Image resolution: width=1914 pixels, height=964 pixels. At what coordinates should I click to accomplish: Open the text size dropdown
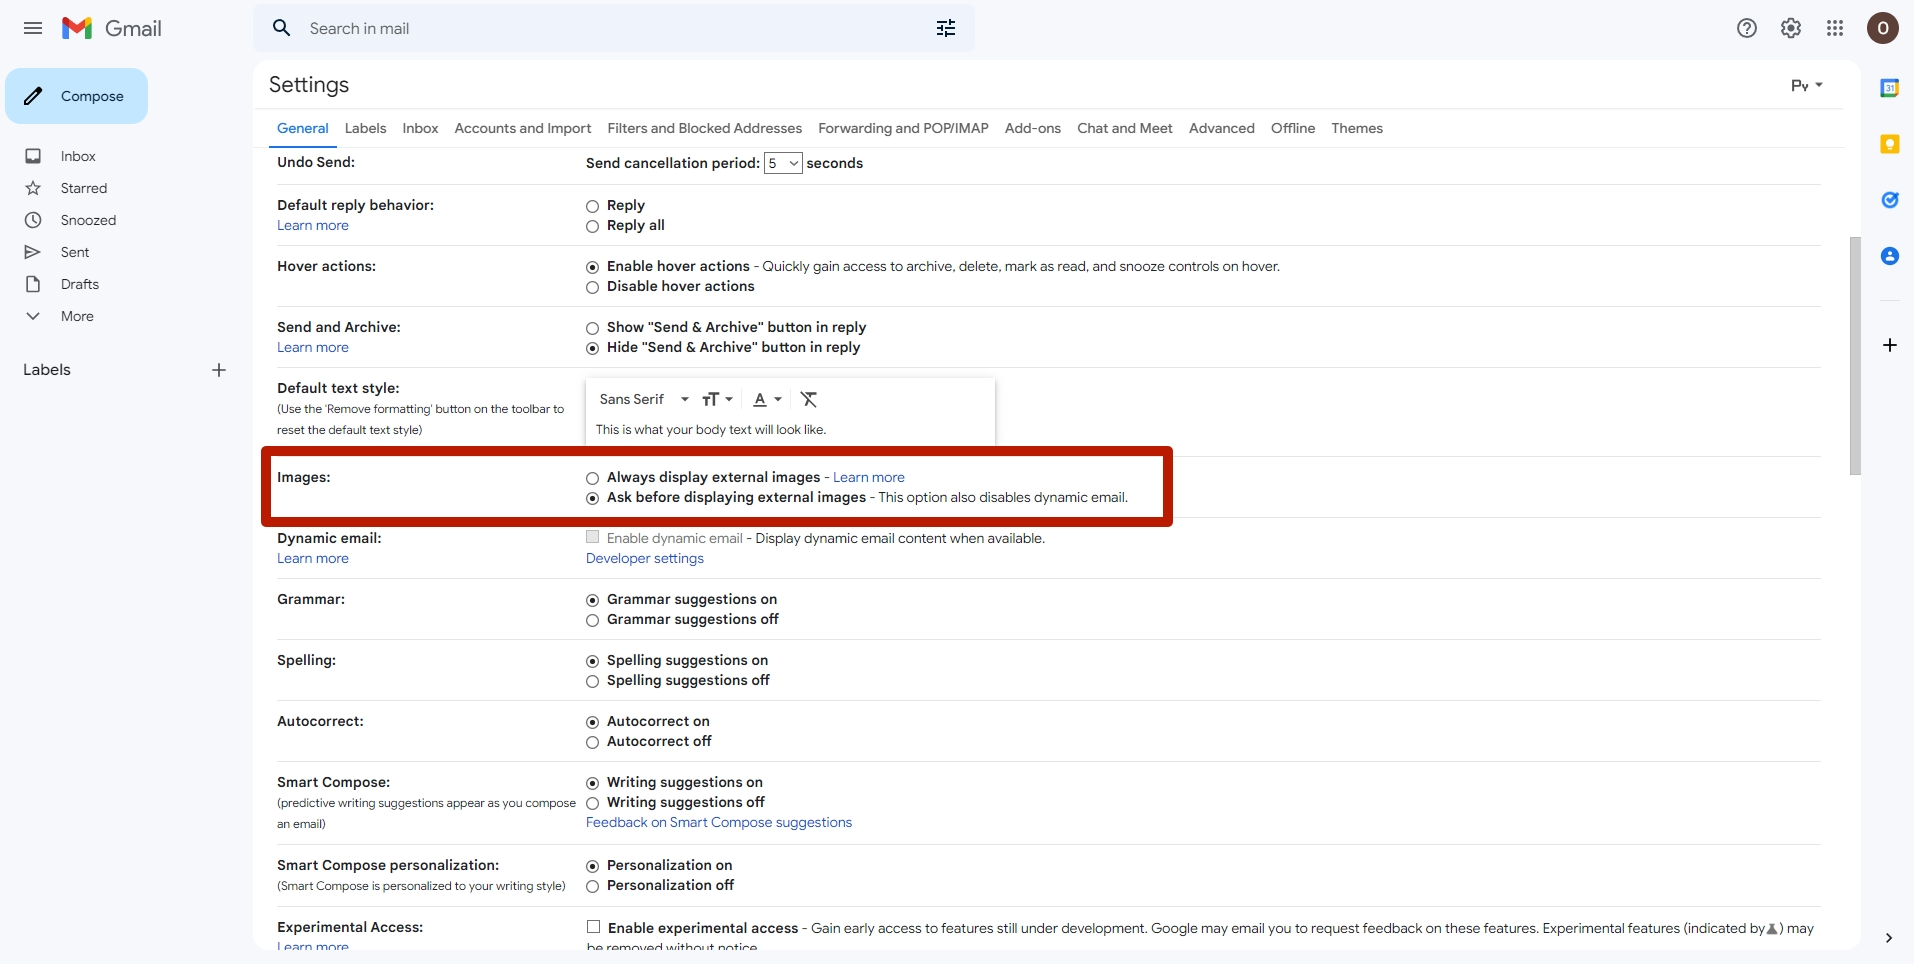(x=718, y=399)
